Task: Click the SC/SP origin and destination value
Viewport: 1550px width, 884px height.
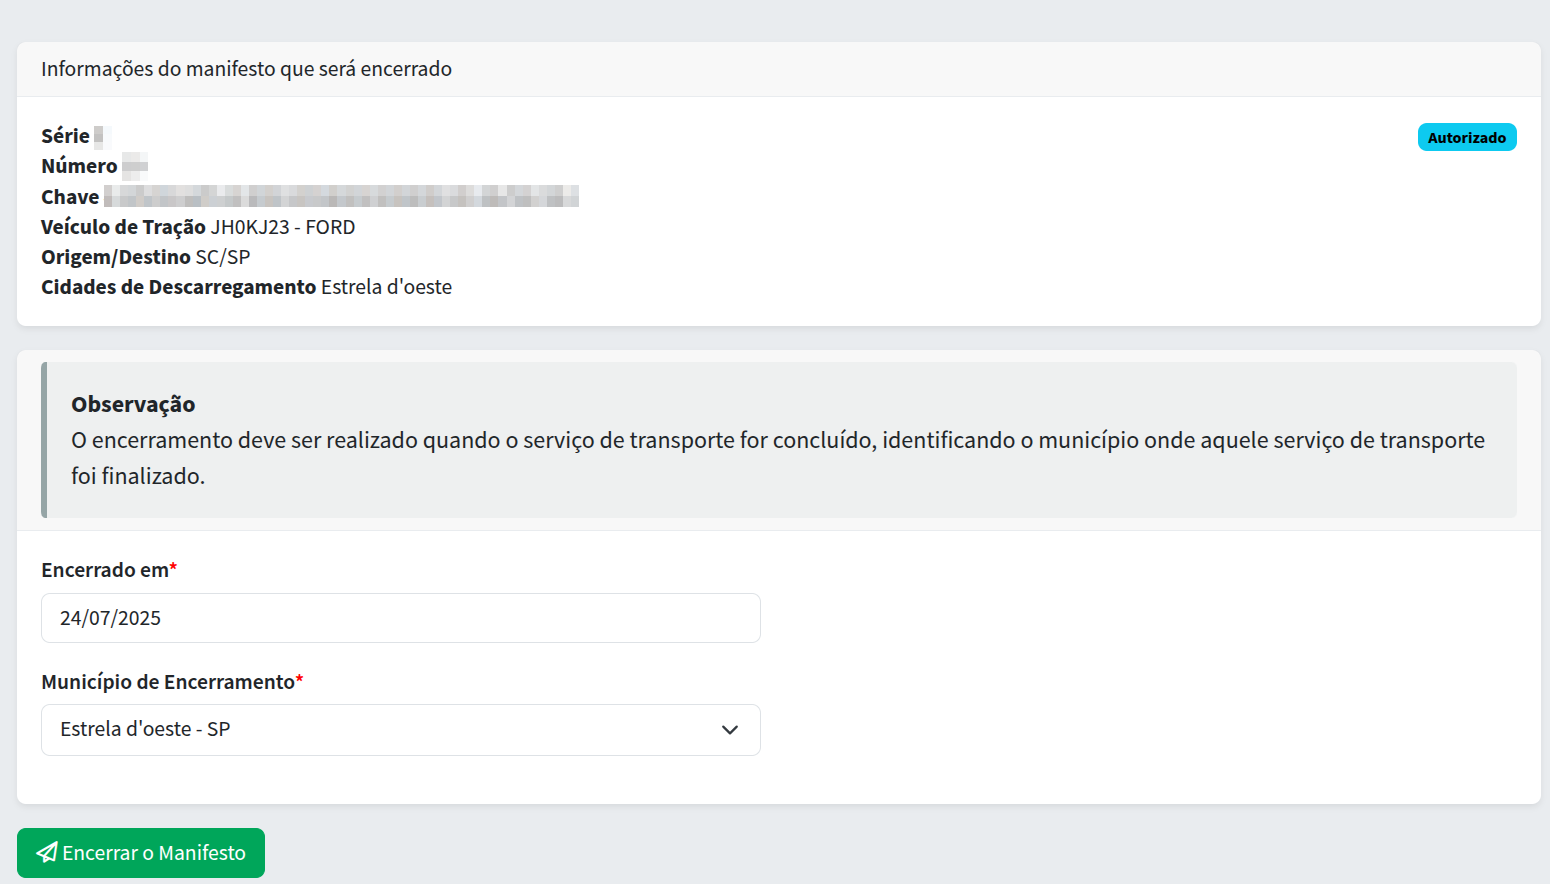Action: click(223, 257)
